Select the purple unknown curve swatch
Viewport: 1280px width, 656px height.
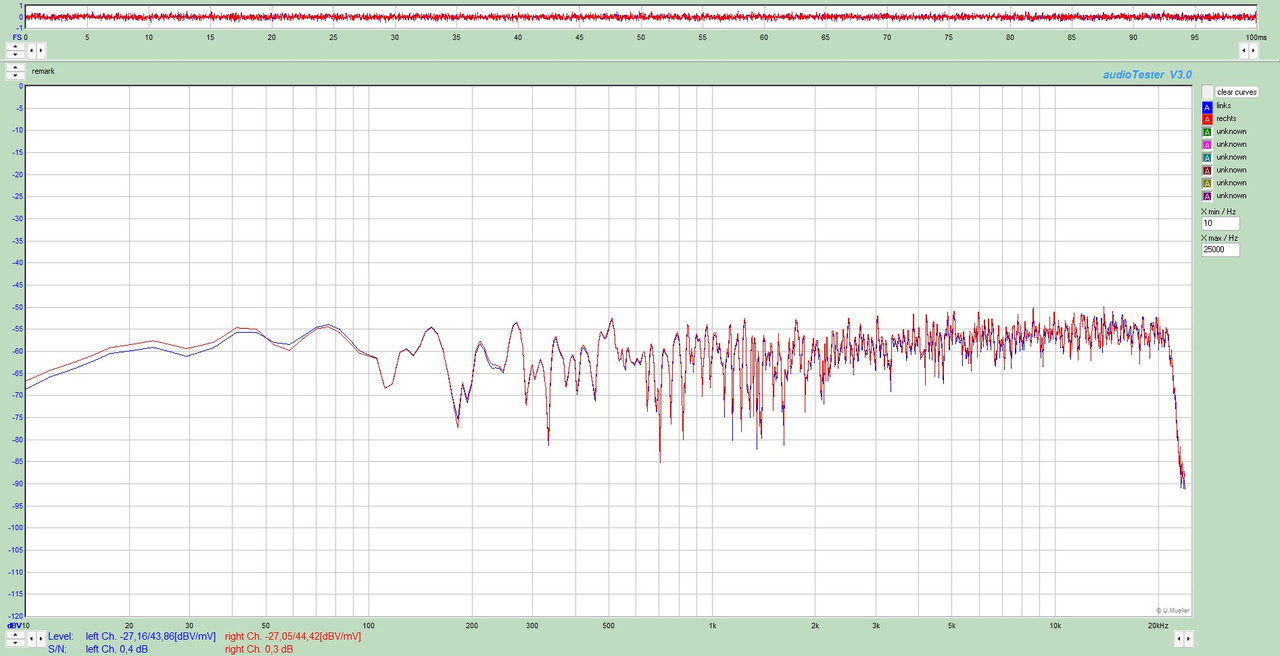(1207, 196)
